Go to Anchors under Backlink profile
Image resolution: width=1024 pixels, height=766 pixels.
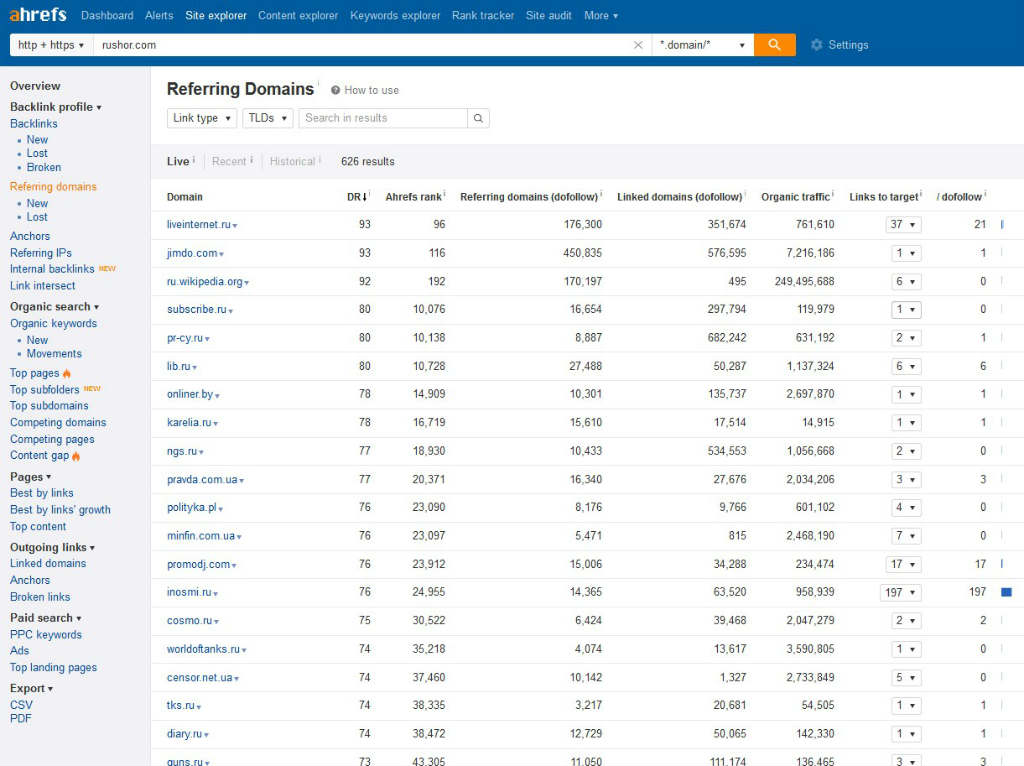(30, 236)
